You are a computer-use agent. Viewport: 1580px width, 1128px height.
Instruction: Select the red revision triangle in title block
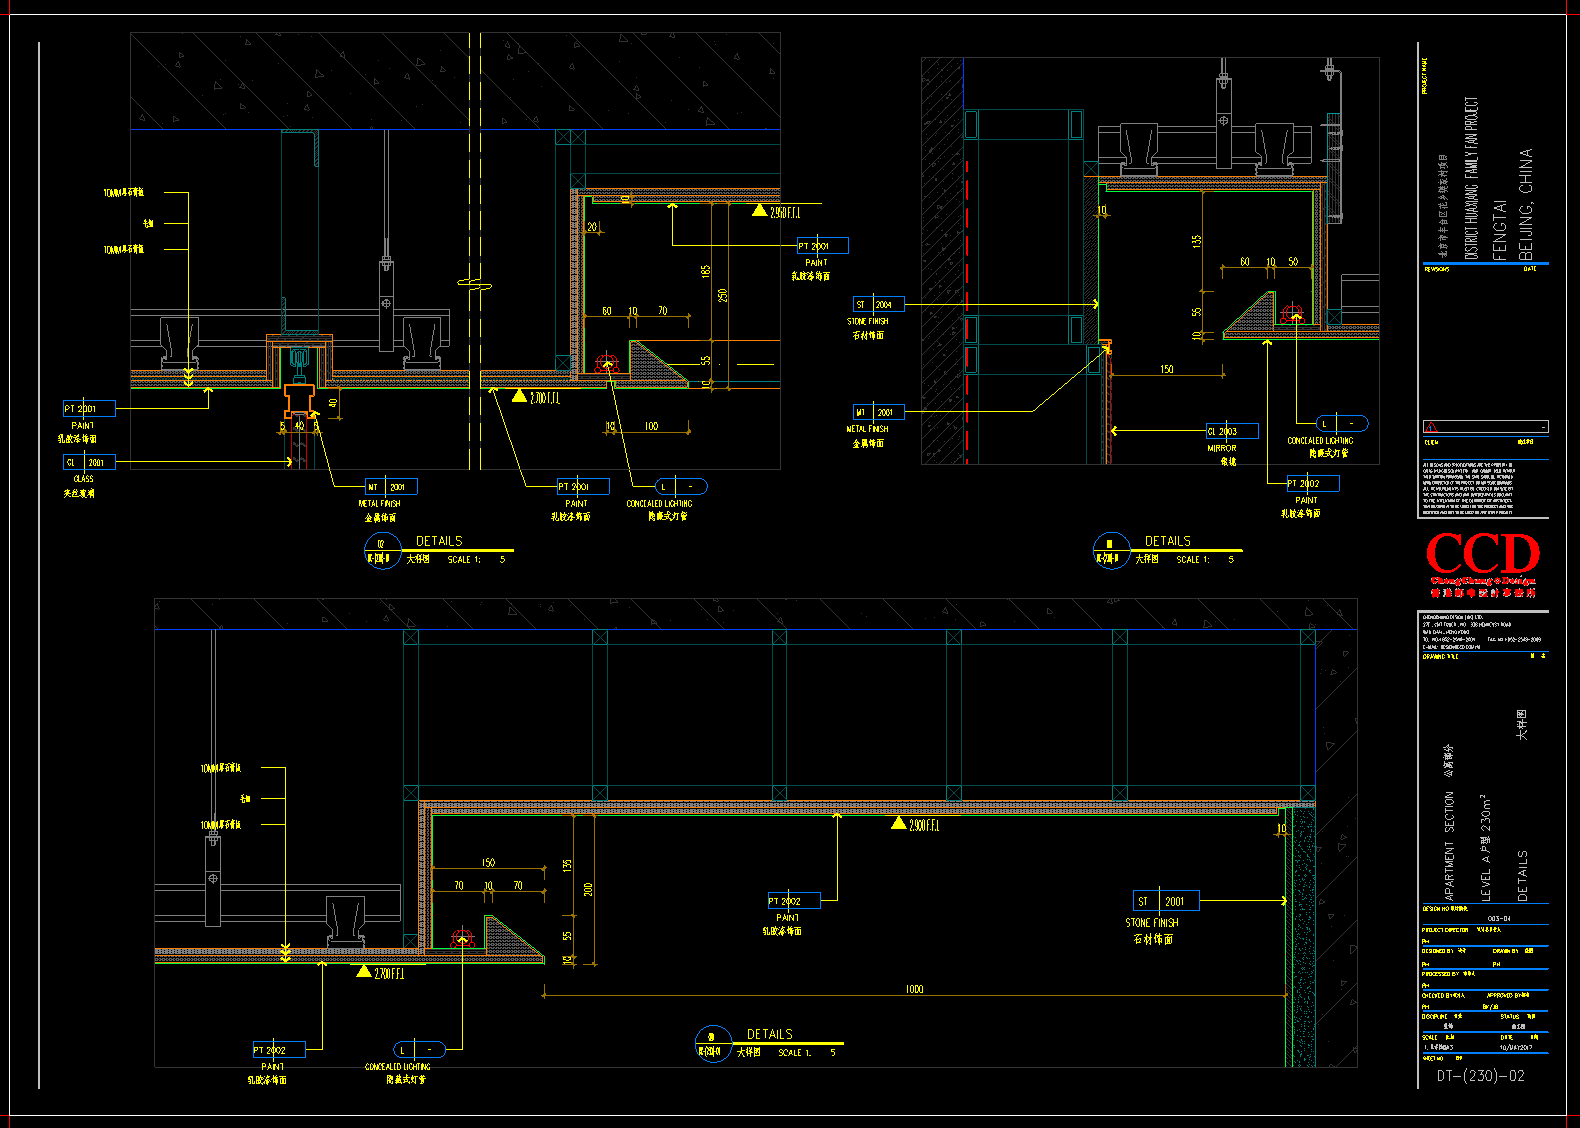coord(1431,427)
